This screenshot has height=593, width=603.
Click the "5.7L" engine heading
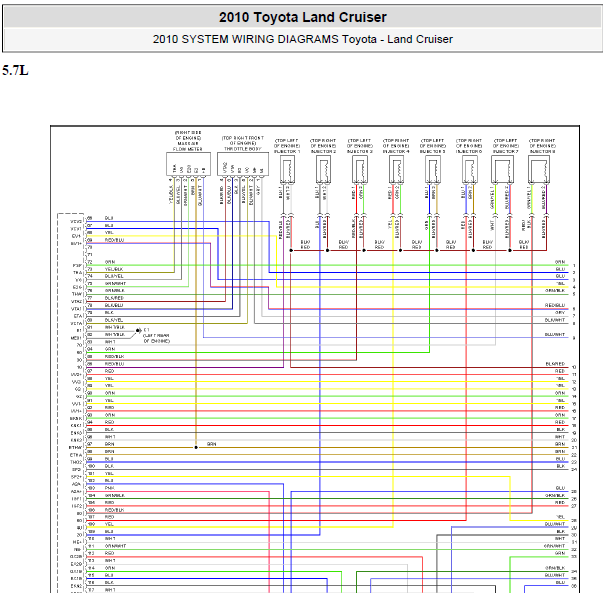(x=15, y=70)
